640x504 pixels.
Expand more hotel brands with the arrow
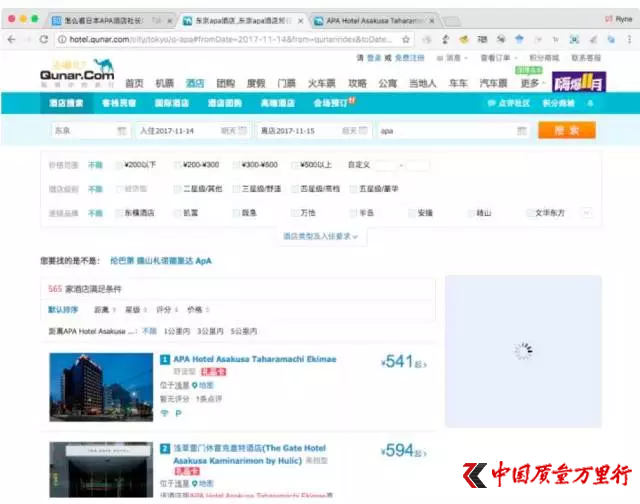tap(587, 213)
